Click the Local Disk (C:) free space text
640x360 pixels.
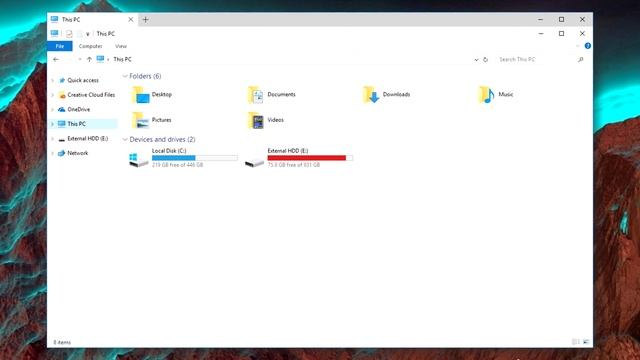click(178, 165)
